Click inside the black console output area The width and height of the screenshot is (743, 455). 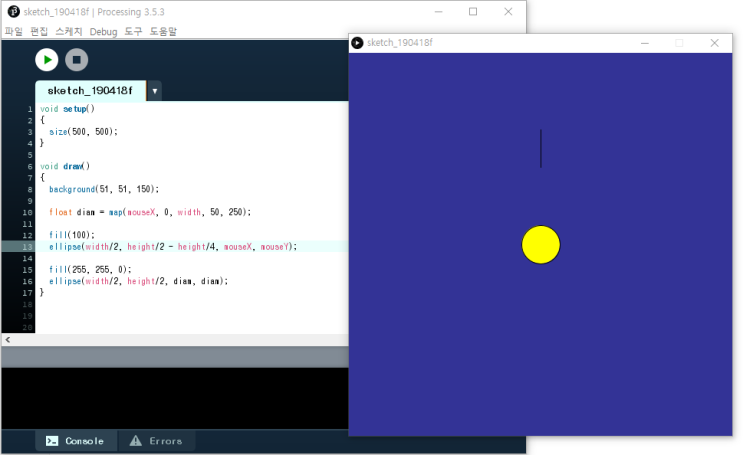click(x=174, y=398)
